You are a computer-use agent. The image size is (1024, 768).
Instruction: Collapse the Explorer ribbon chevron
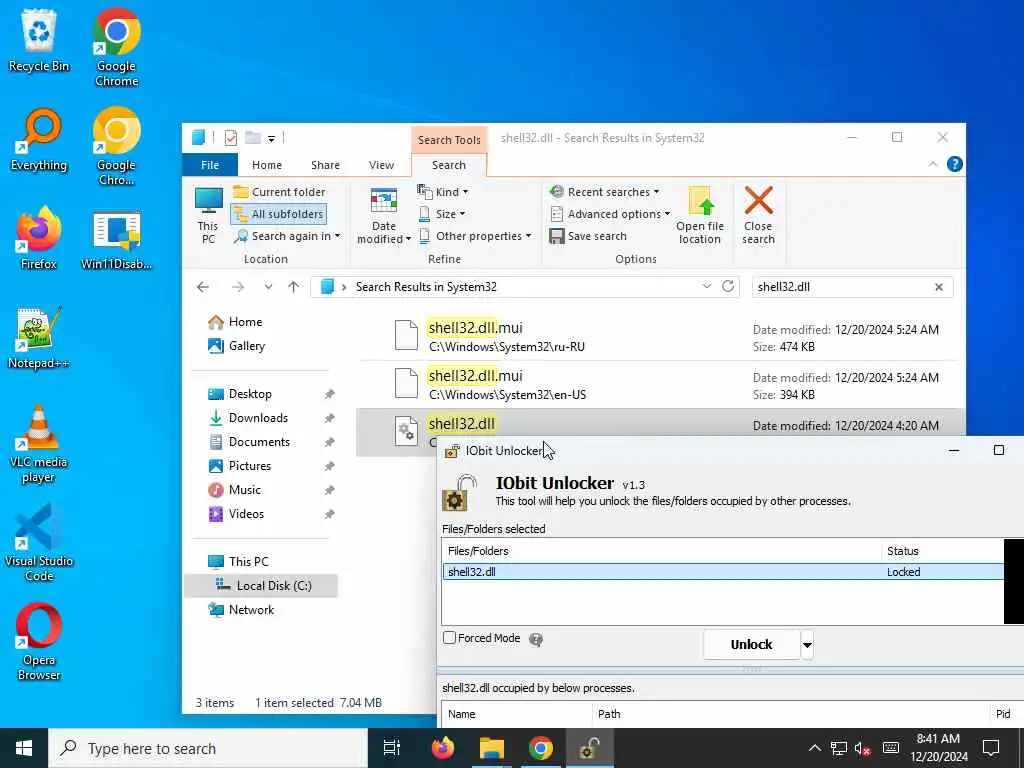pyautogui.click(x=933, y=165)
